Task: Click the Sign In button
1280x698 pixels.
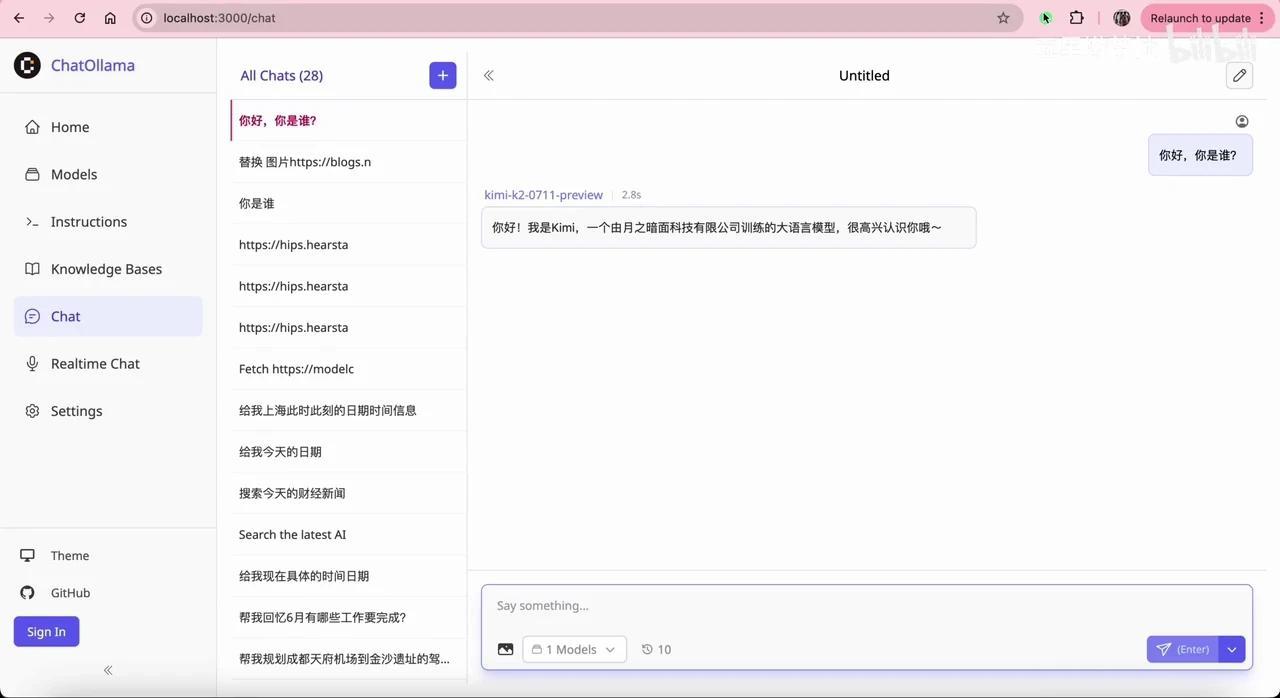Action: tap(46, 632)
